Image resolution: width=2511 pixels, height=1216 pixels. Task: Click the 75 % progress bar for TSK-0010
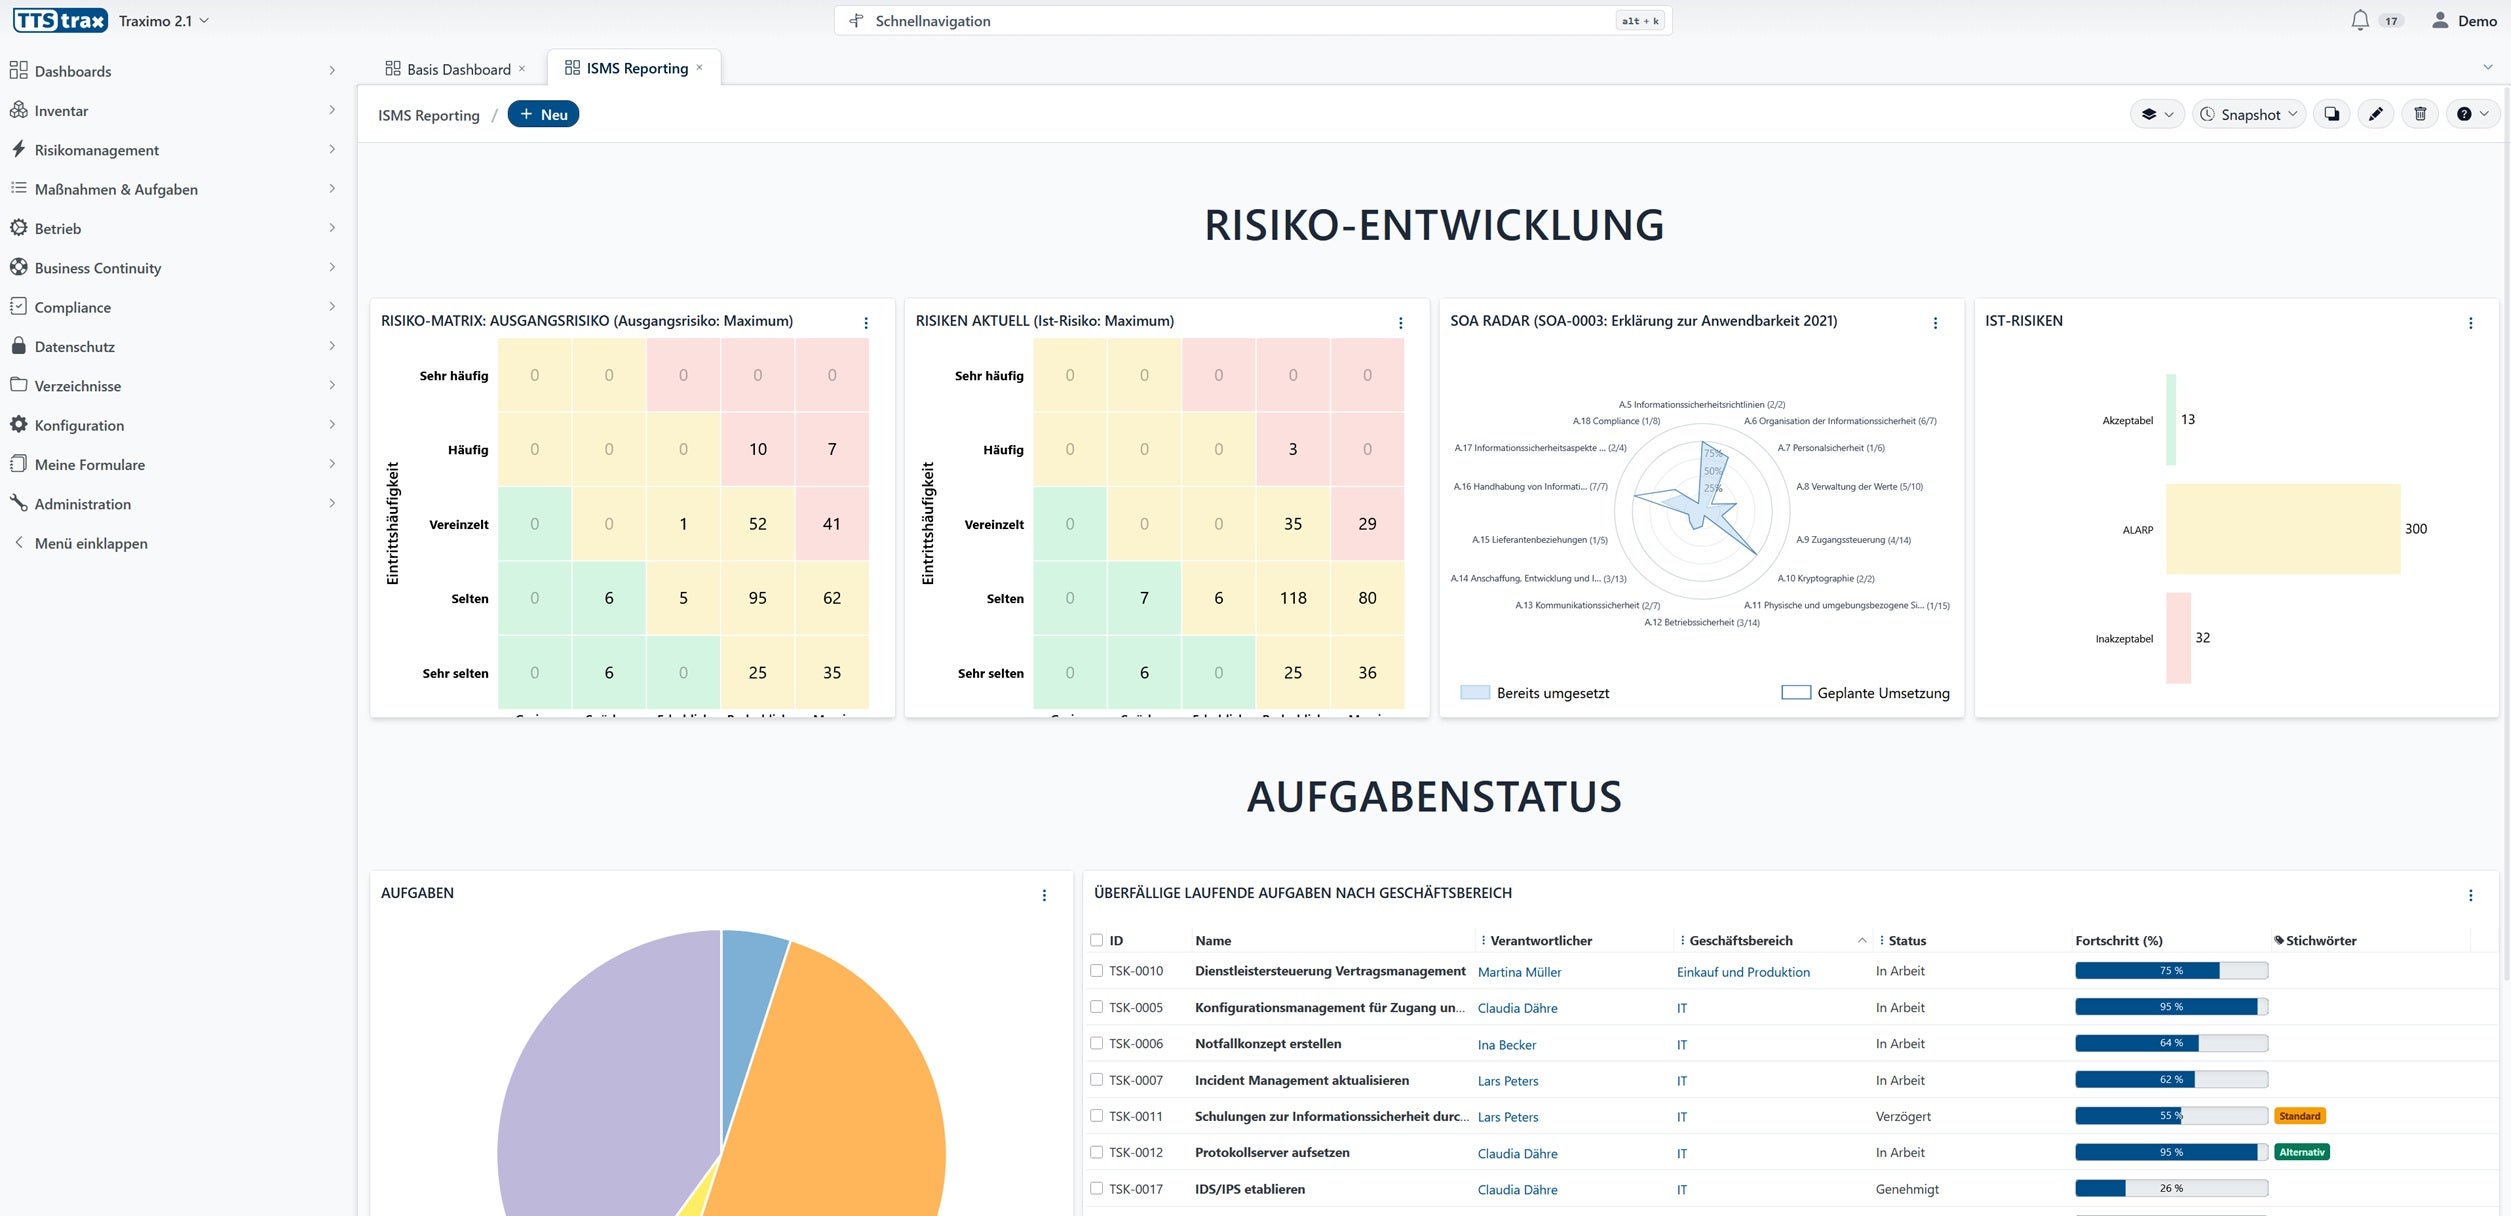pos(2171,970)
